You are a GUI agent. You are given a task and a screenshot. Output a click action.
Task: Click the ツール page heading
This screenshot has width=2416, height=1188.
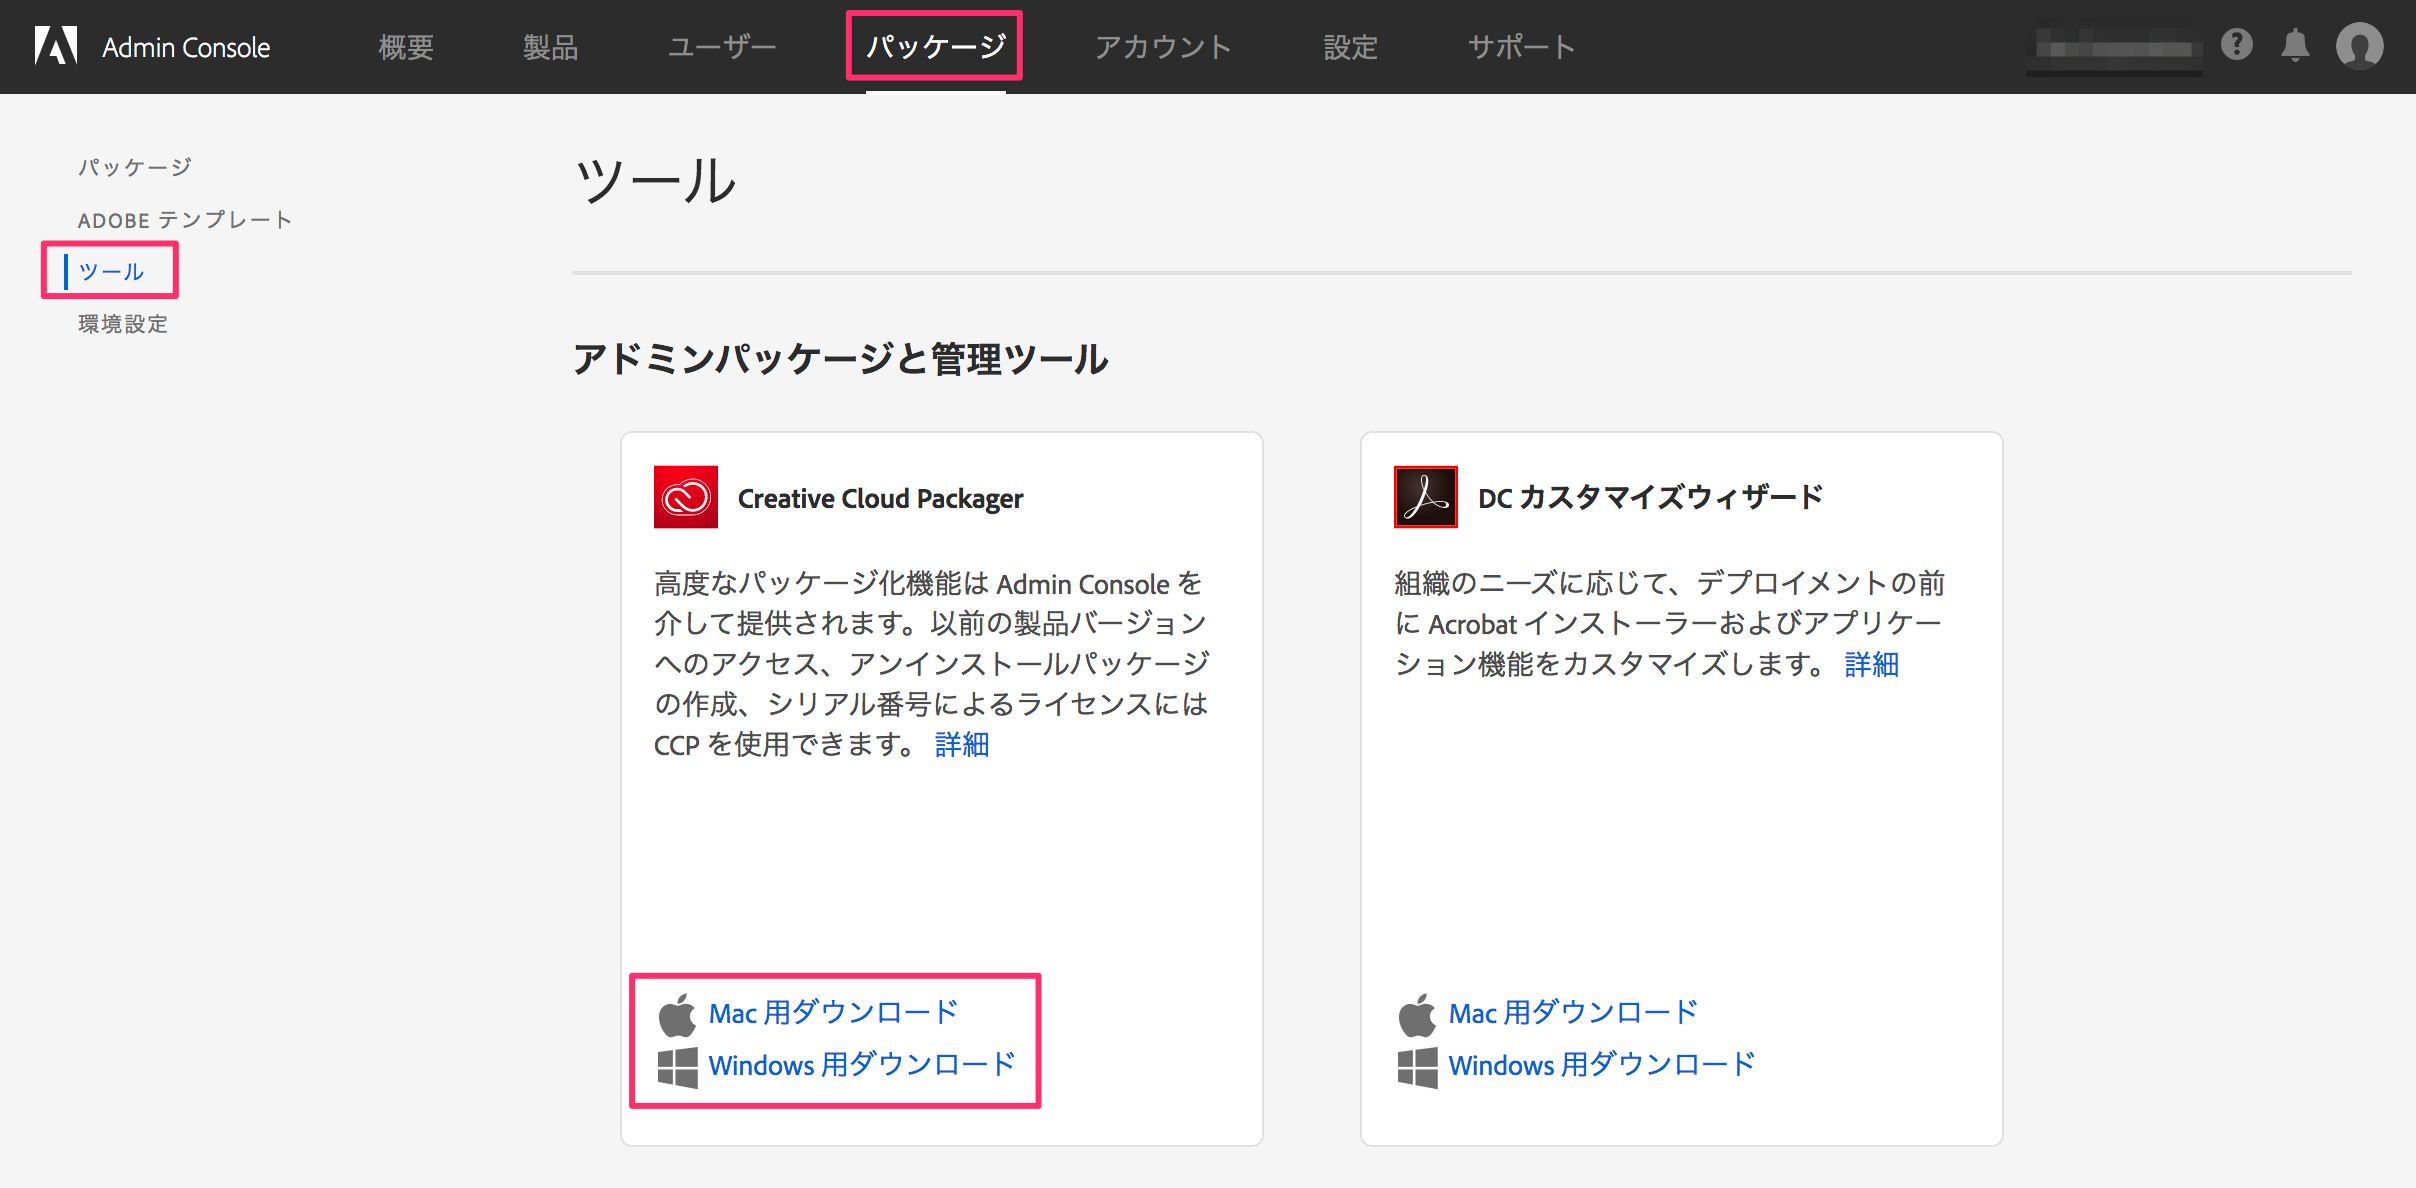pyautogui.click(x=655, y=181)
